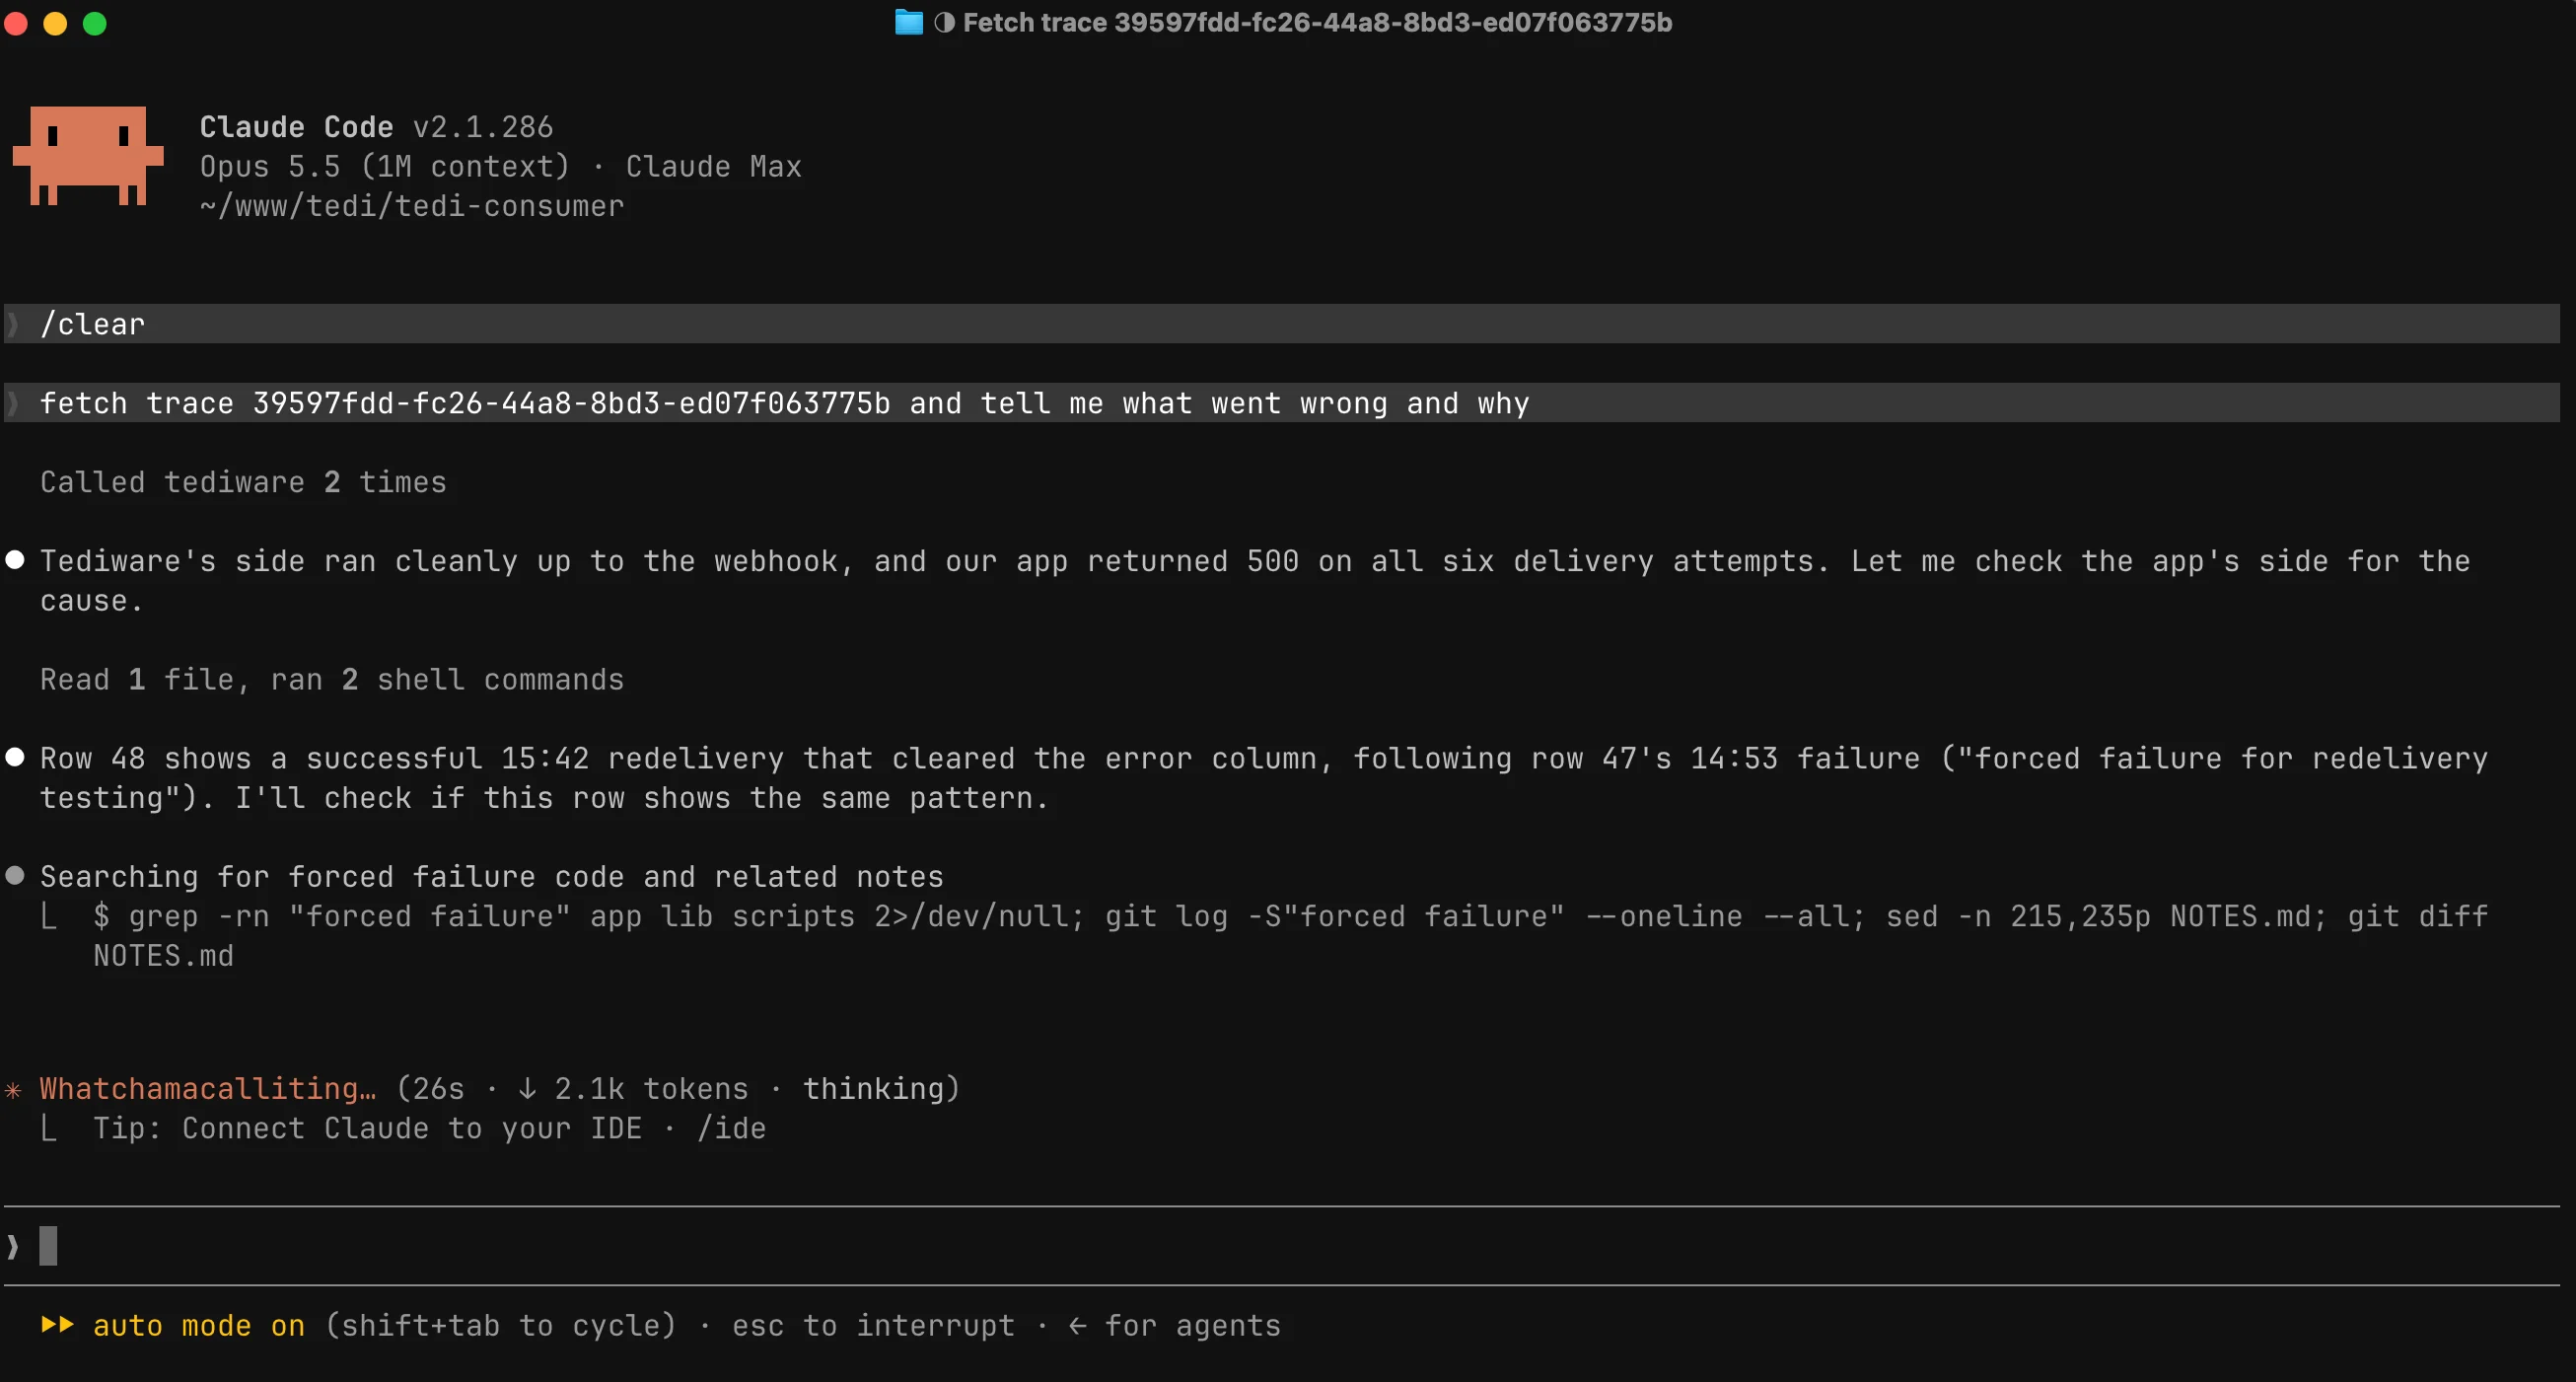The width and height of the screenshot is (2576, 1382).
Task: Click the 'thinking)' status word
Action: point(881,1088)
